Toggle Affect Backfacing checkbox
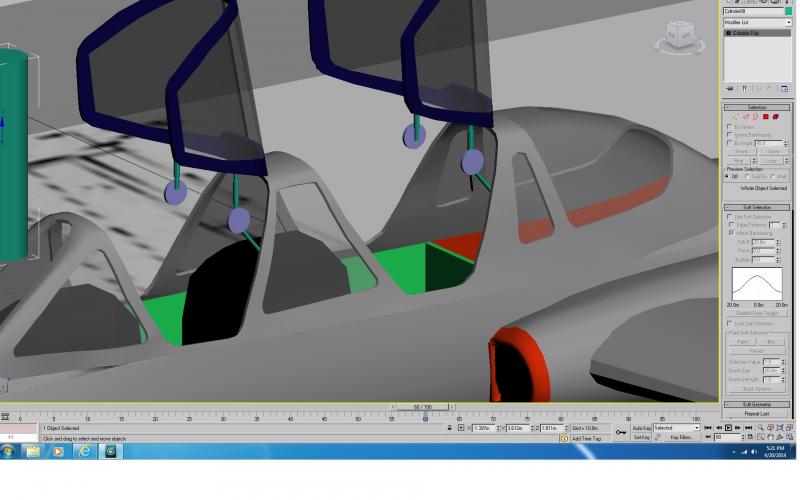The width and height of the screenshot is (800, 500). tap(732, 233)
